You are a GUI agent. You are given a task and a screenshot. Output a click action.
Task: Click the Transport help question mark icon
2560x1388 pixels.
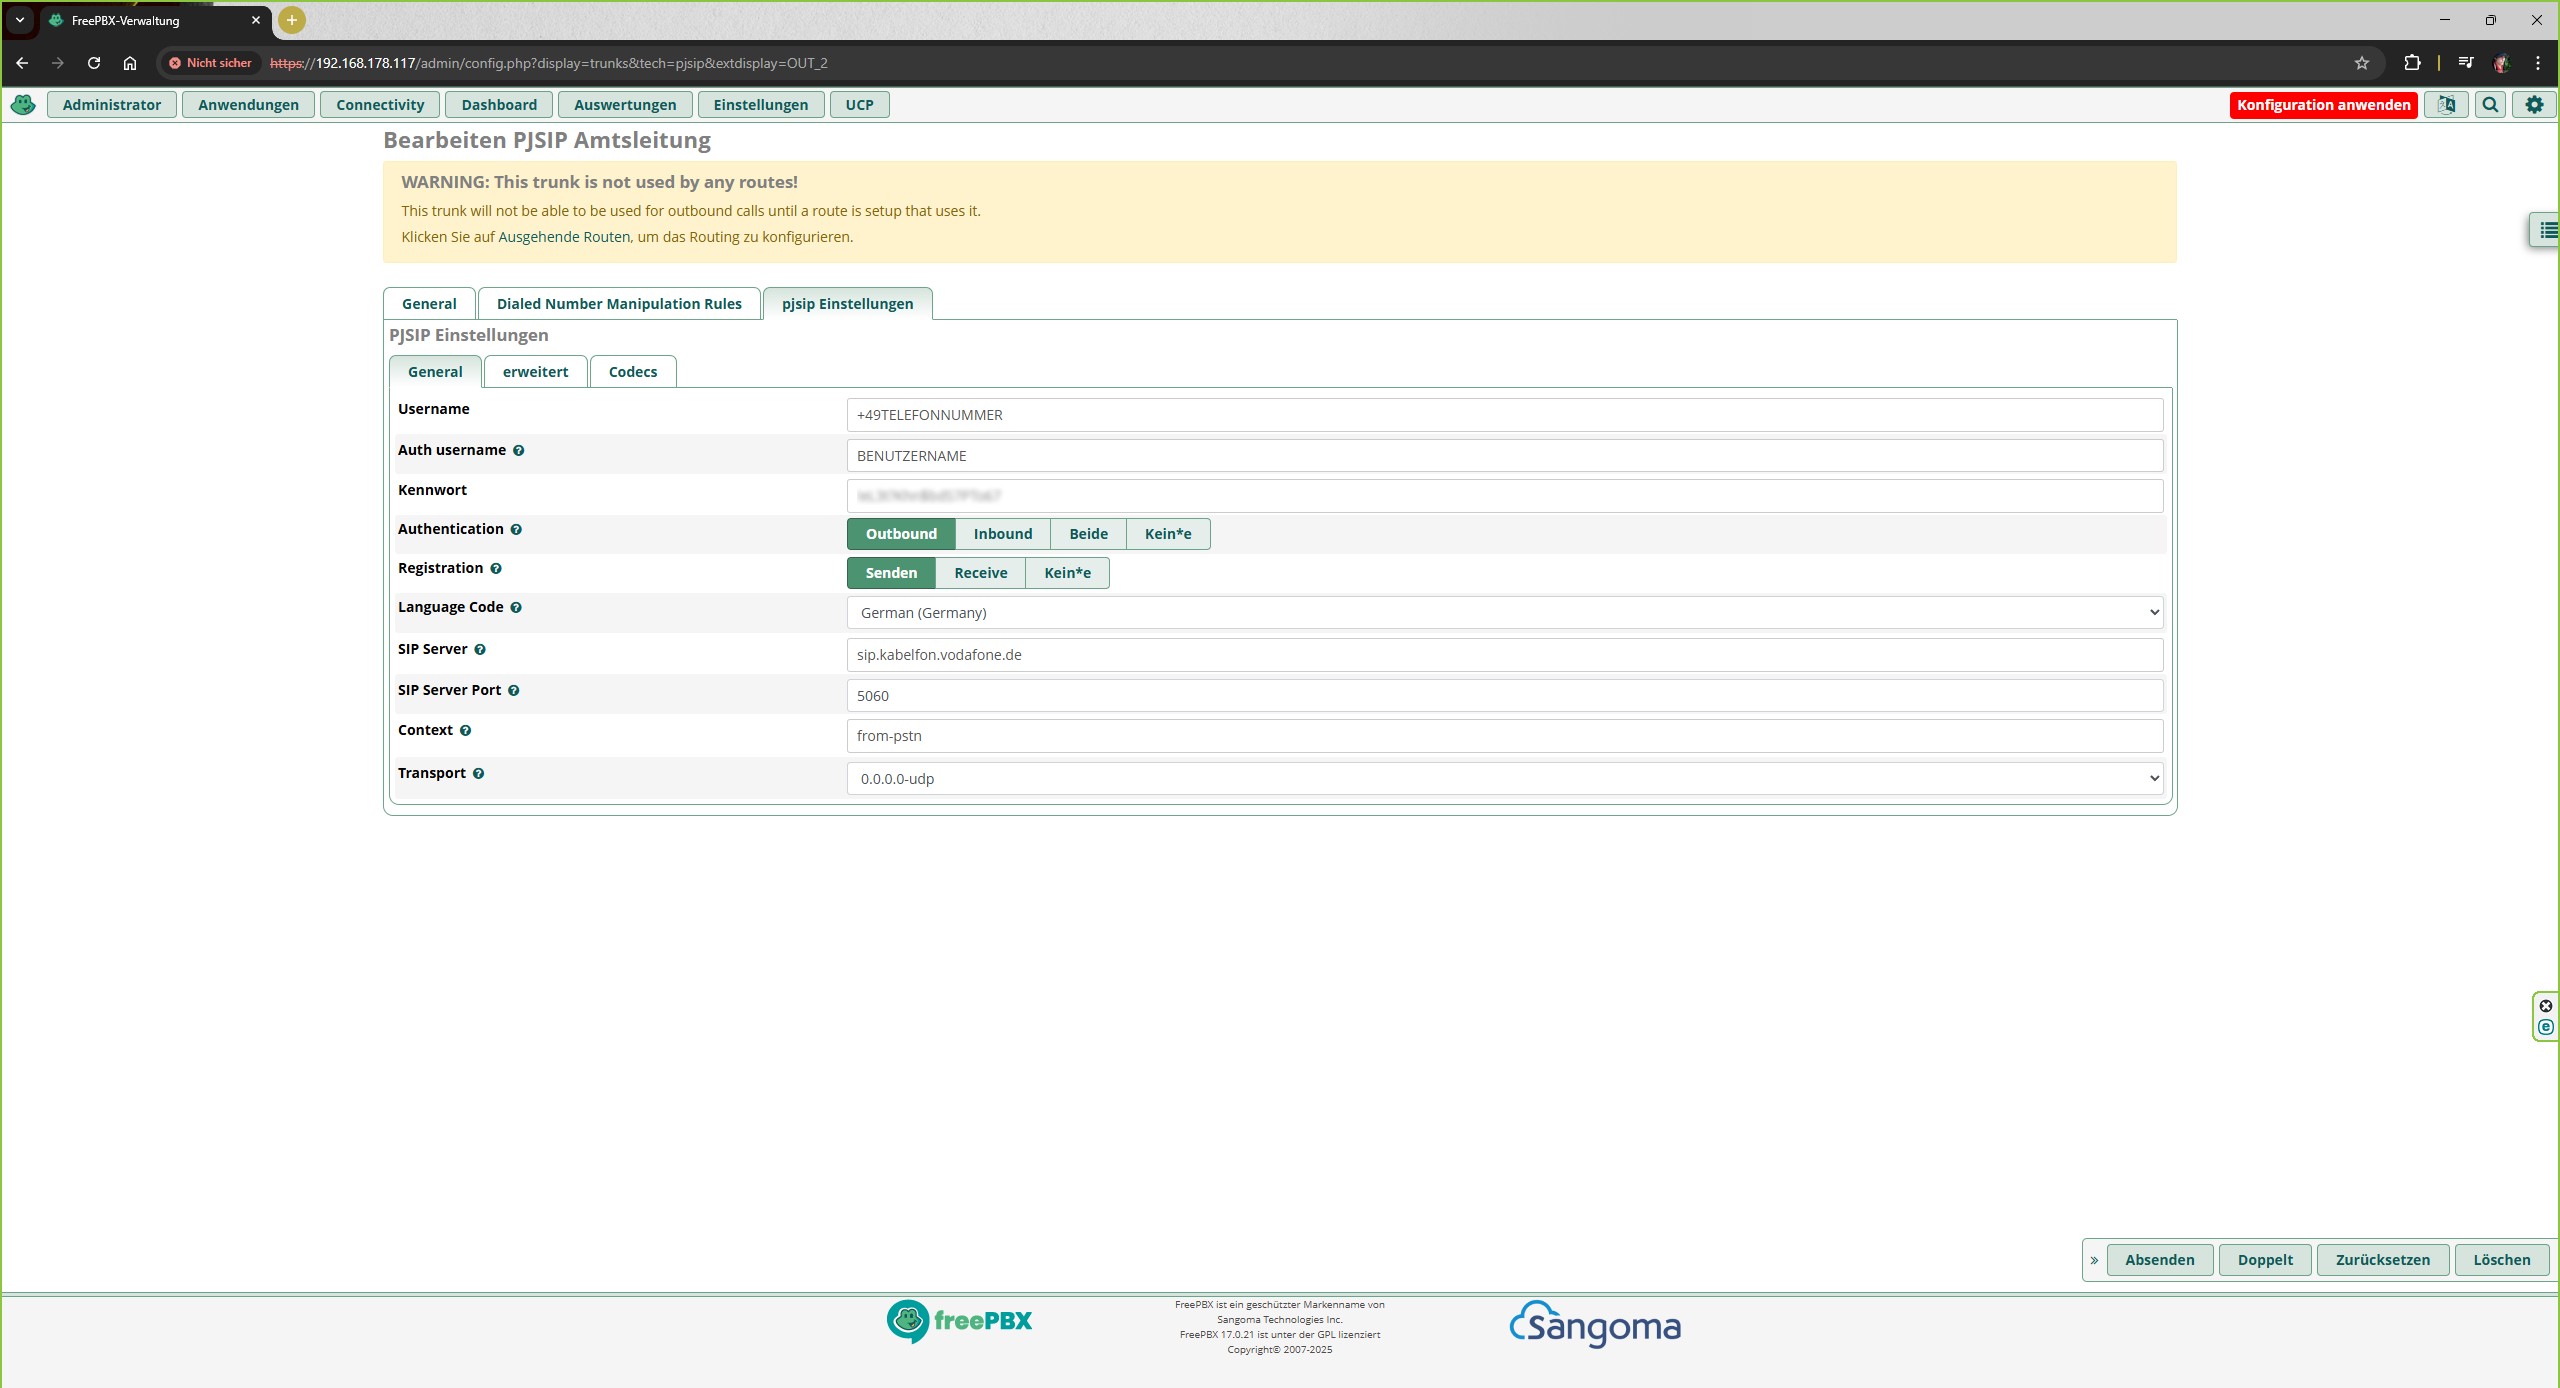tap(478, 774)
